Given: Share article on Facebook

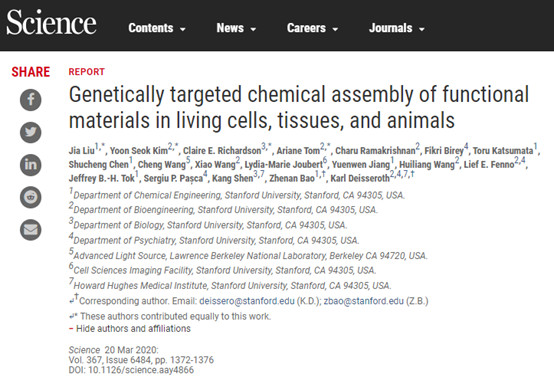Looking at the screenshot, I should click(30, 100).
